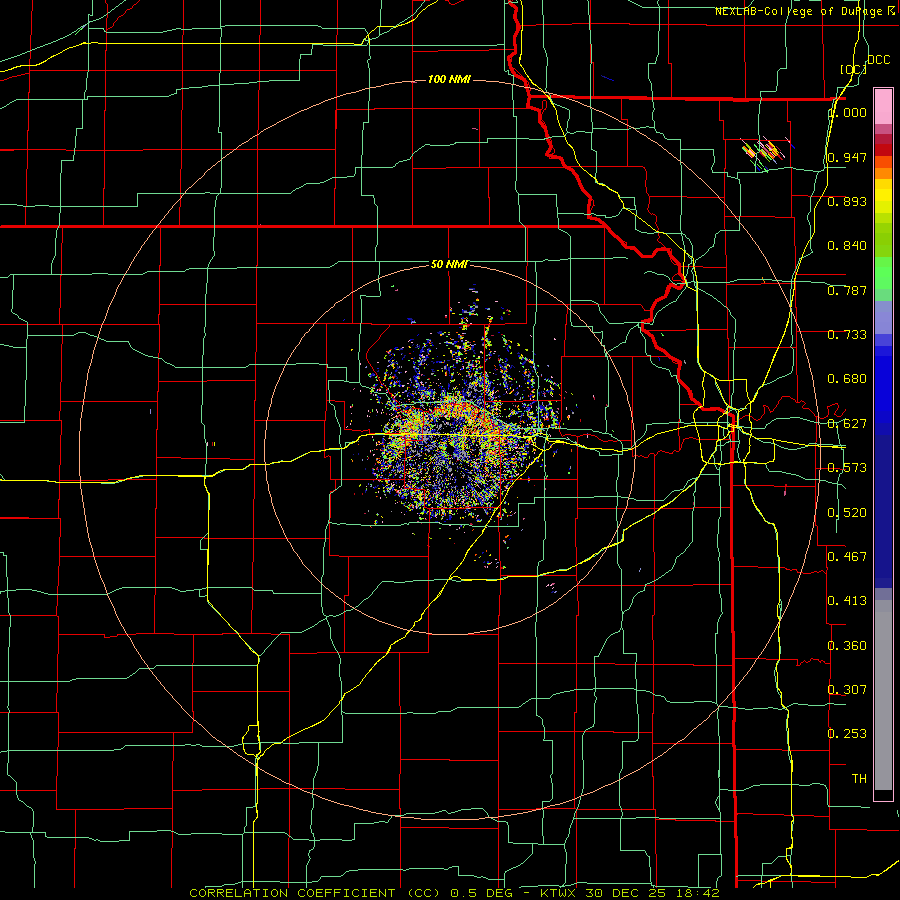900x900 pixels.
Task: Click the 0.680 legend value
Action: (847, 379)
